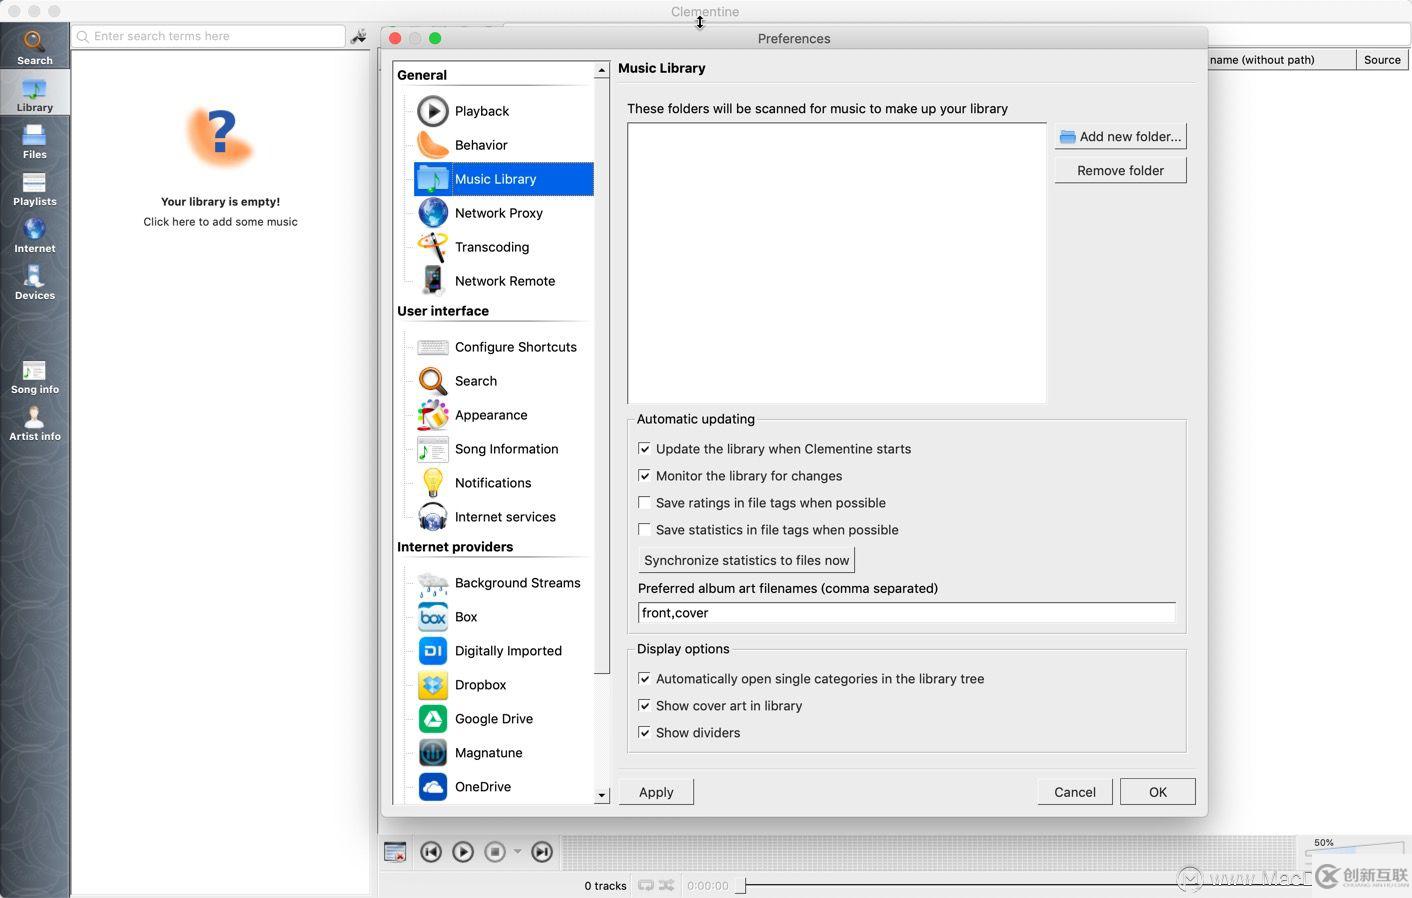Click the wrench icon beside search field

pos(359,36)
